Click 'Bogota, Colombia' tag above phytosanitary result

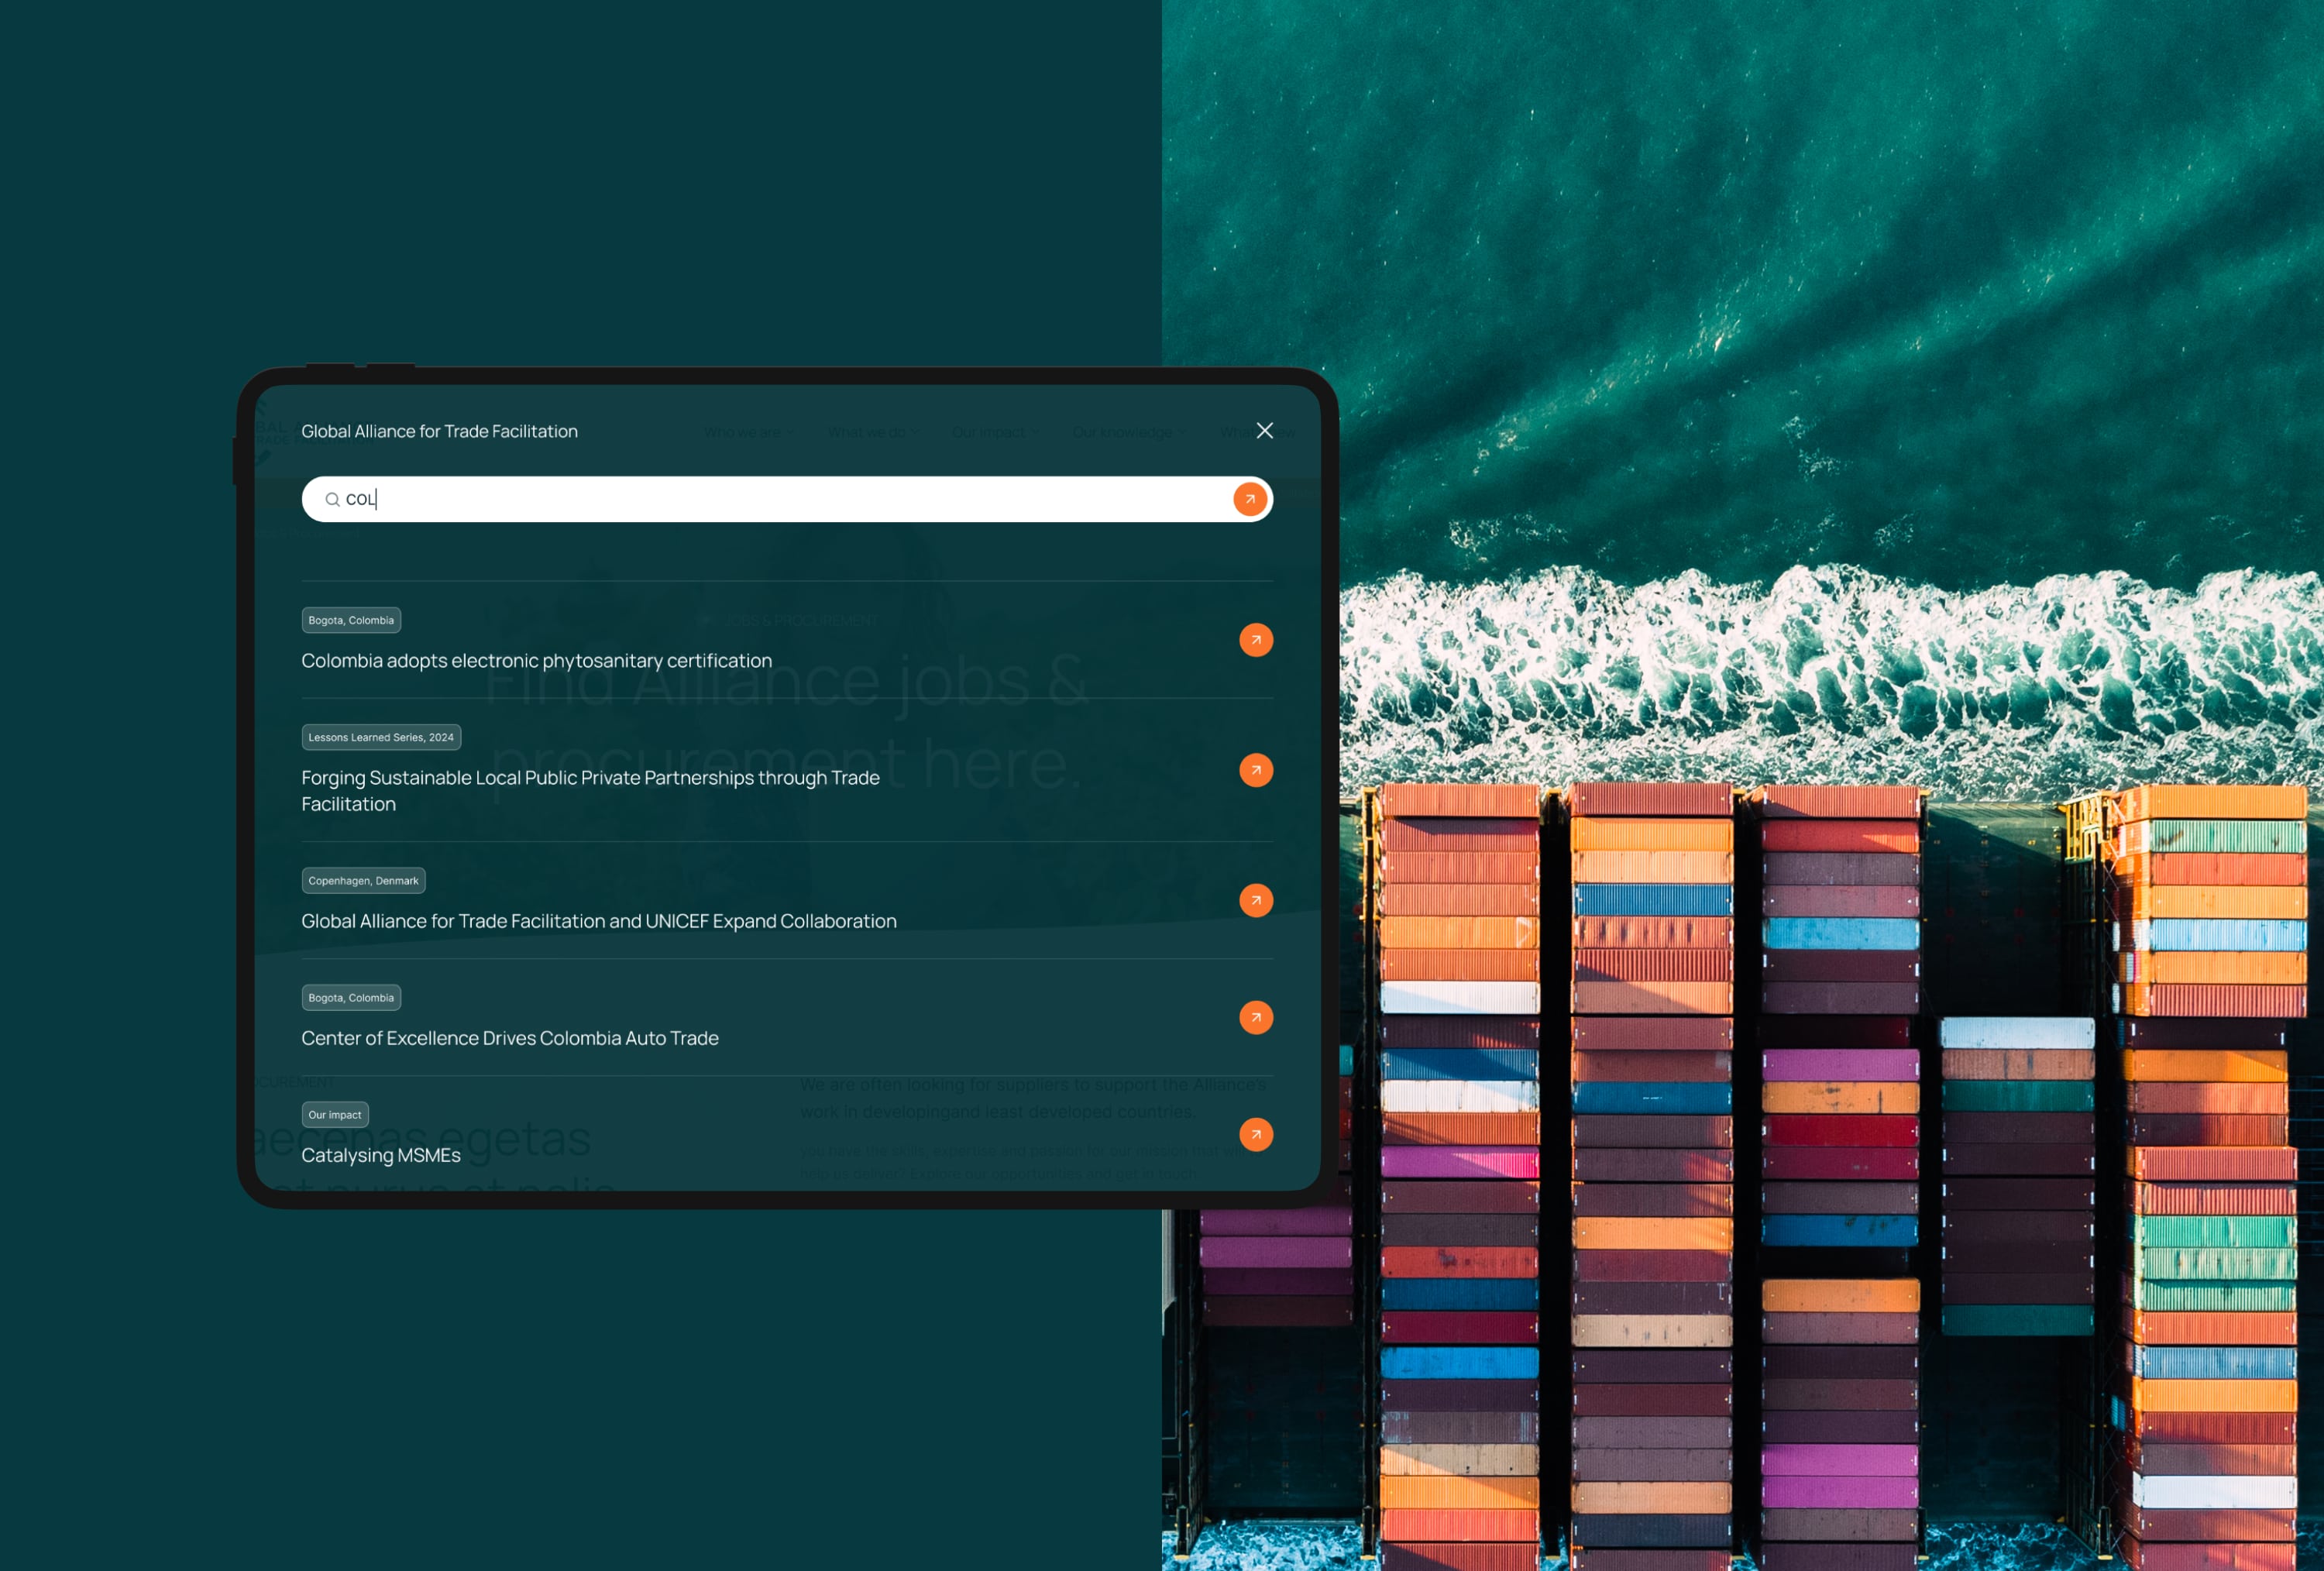351,620
